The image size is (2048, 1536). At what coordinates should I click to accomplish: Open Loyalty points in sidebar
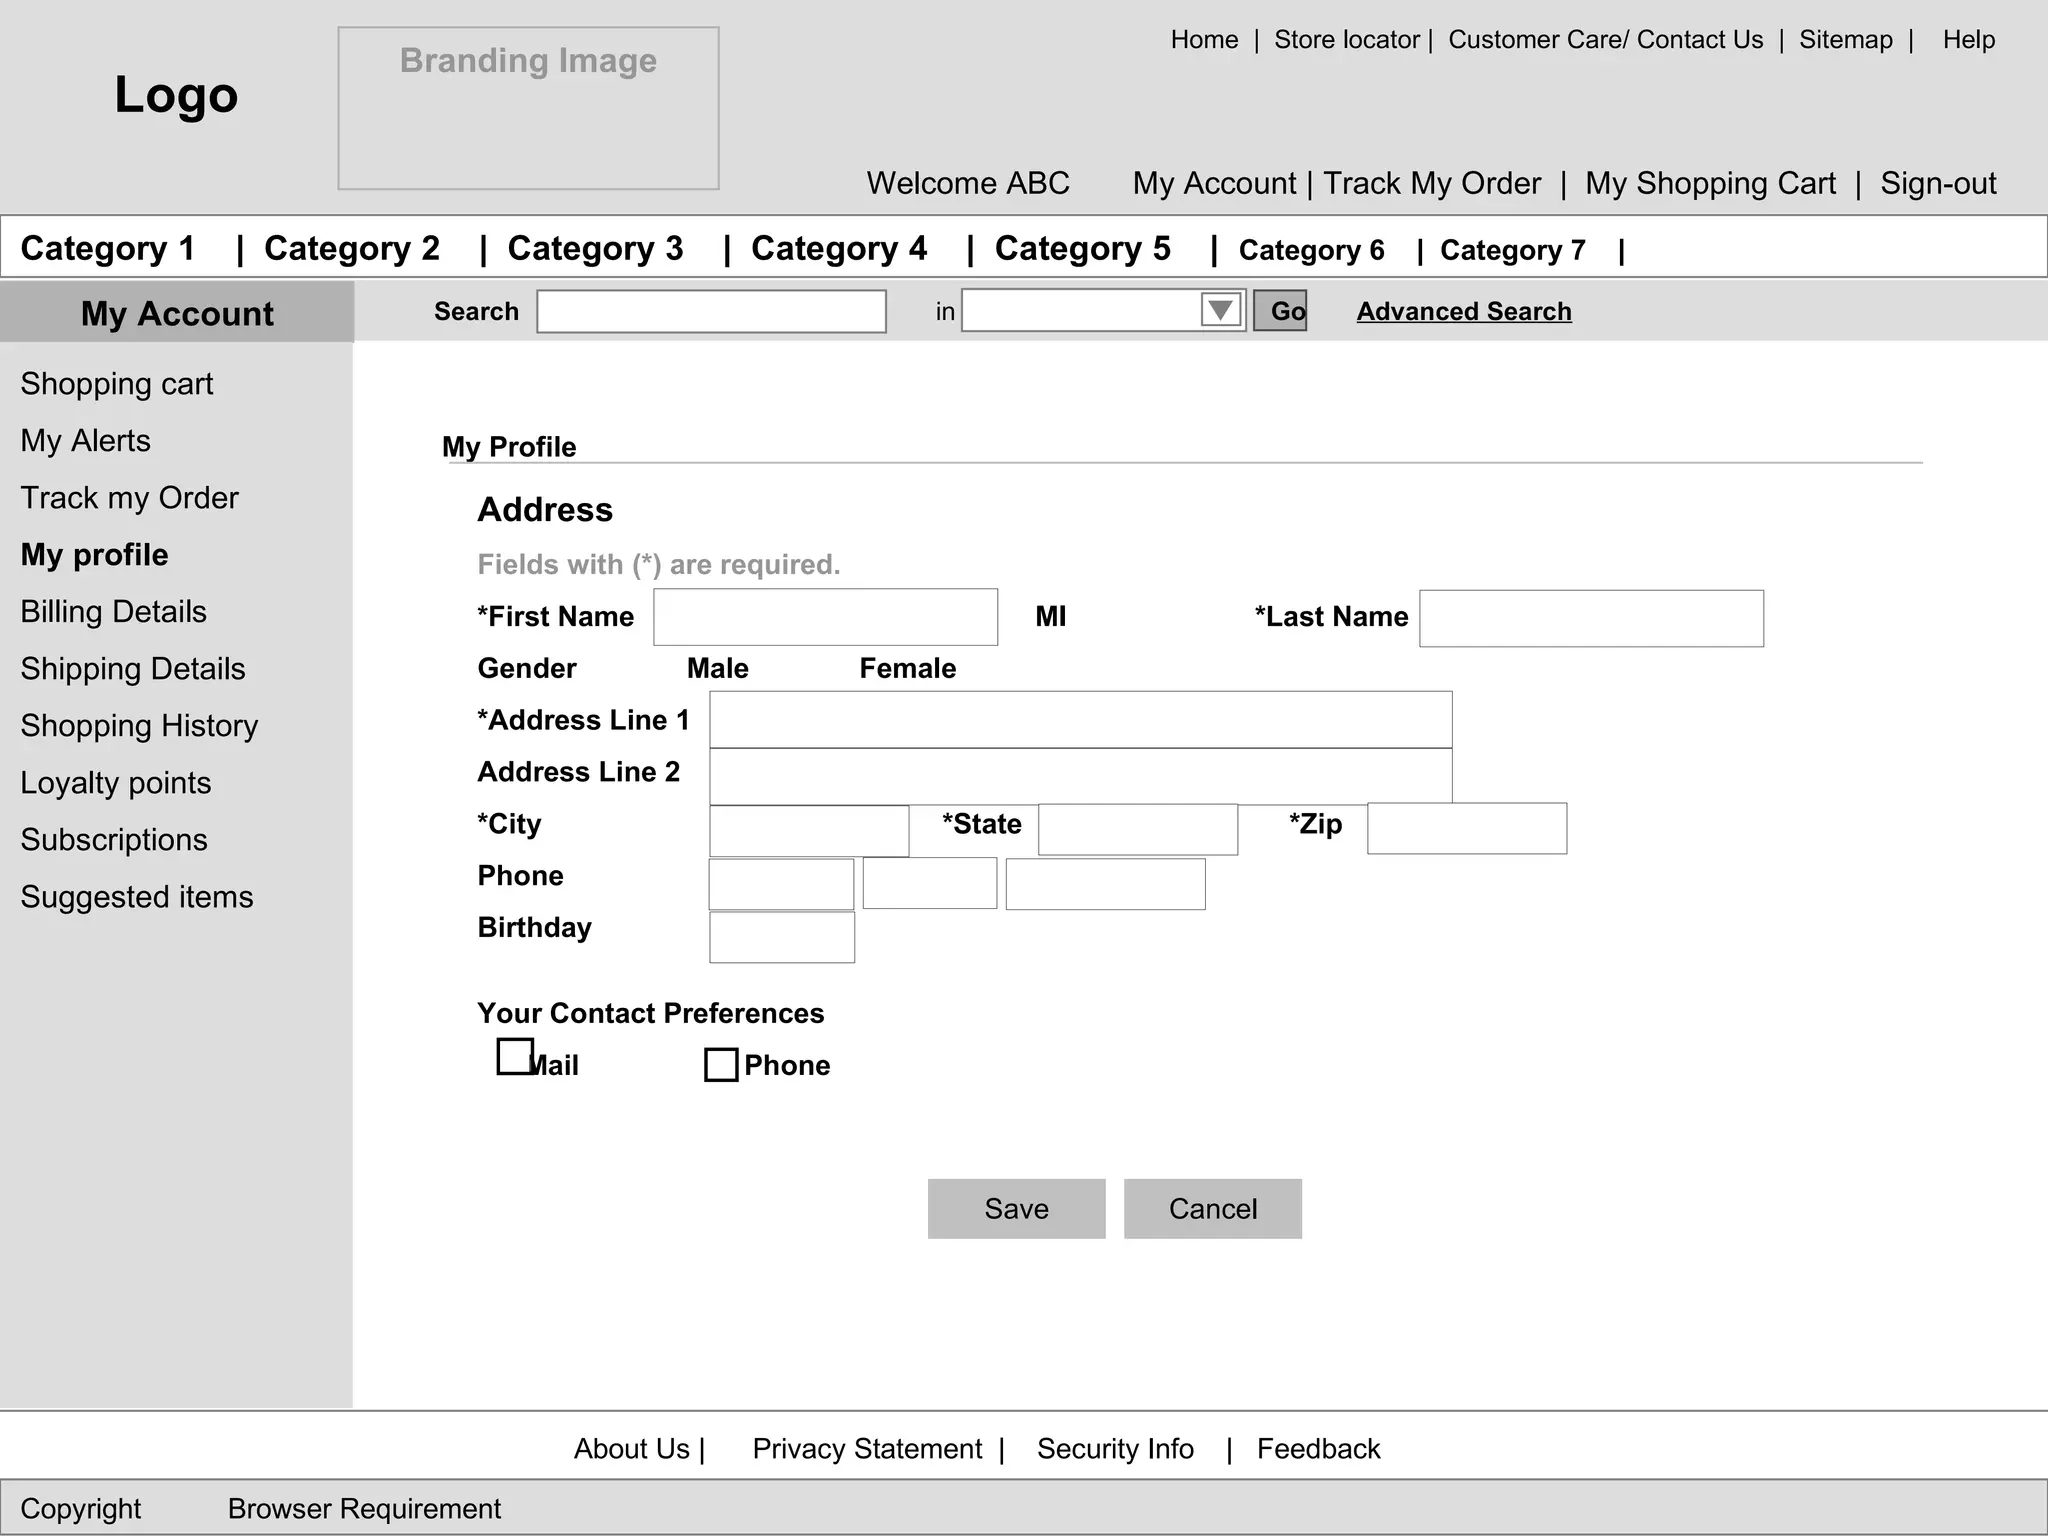(116, 783)
